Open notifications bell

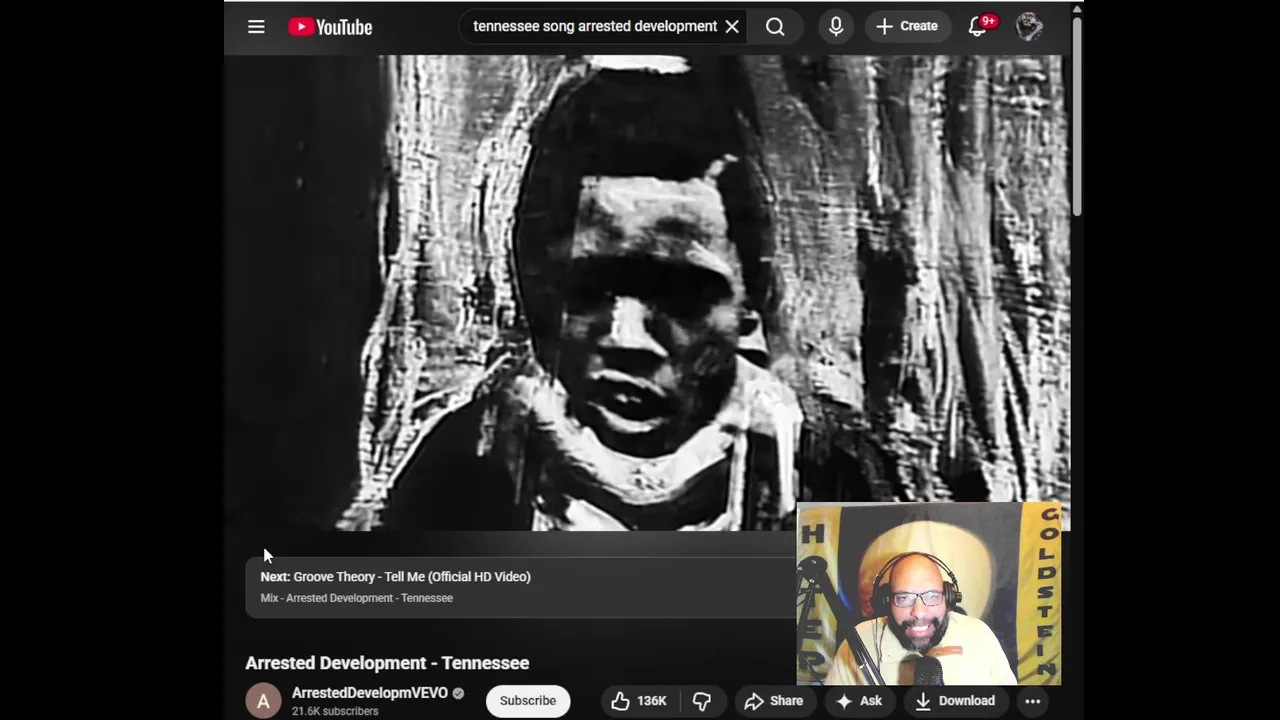978,26
